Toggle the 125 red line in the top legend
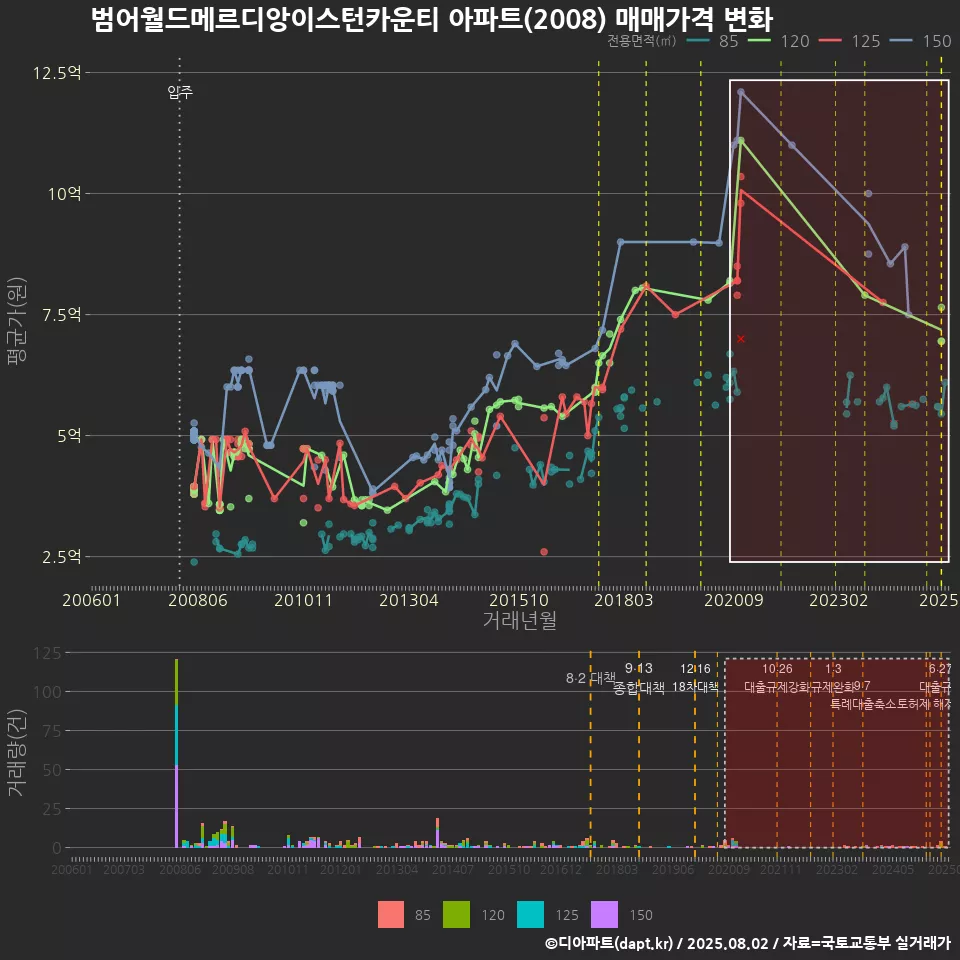 (850, 41)
